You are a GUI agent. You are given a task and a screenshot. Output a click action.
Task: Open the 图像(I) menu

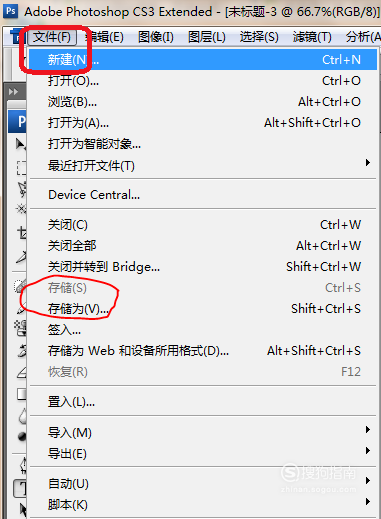click(x=156, y=37)
